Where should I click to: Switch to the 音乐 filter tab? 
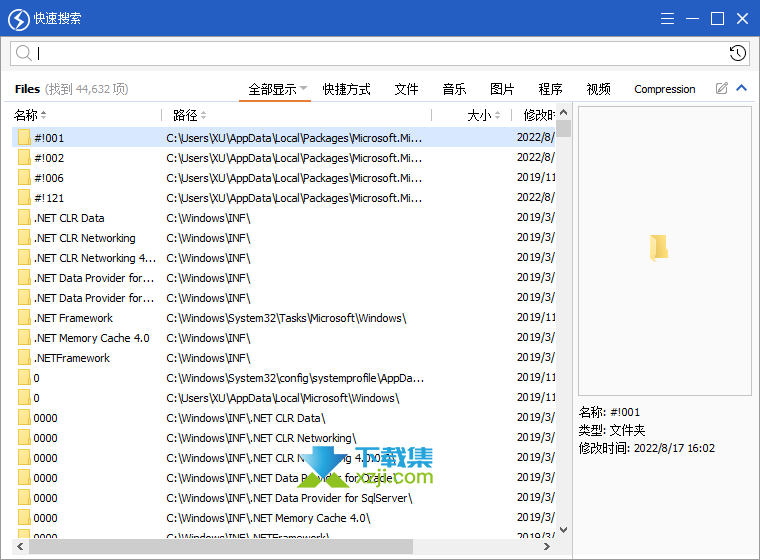point(454,89)
